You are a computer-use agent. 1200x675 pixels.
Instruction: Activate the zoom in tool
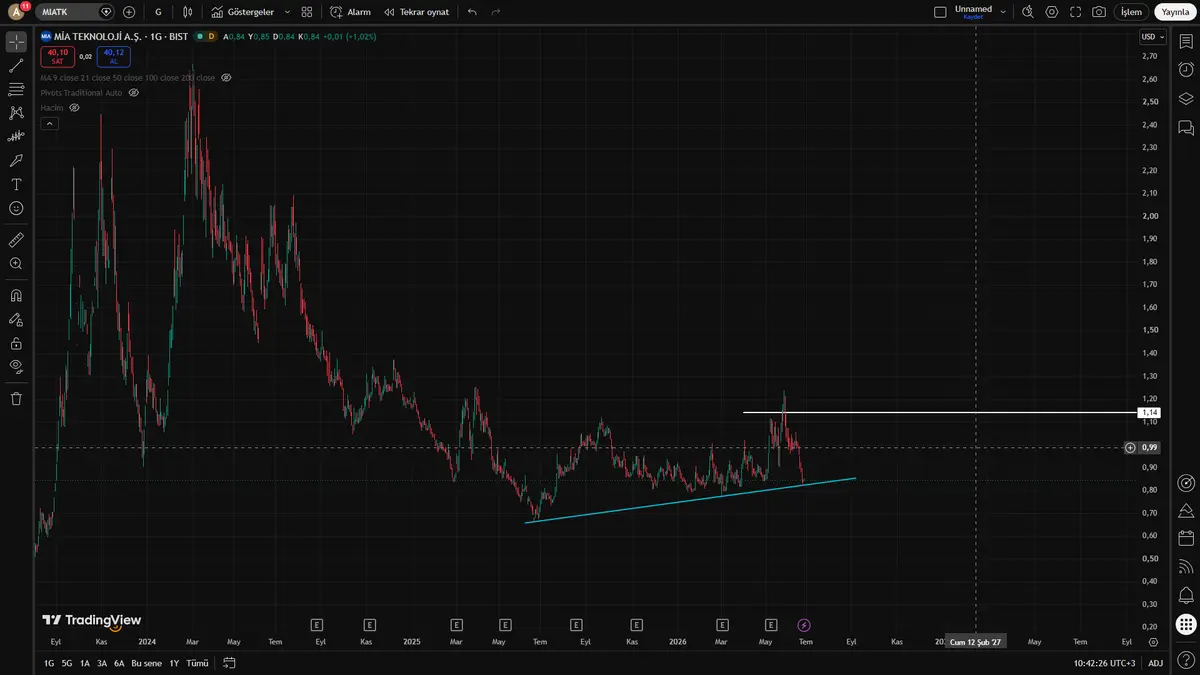(16, 264)
